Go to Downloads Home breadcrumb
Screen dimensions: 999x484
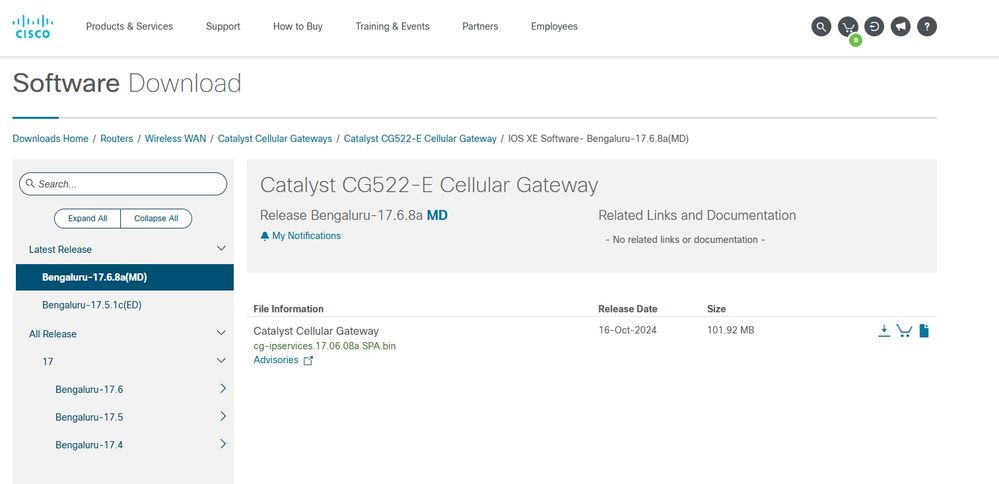[50, 139]
